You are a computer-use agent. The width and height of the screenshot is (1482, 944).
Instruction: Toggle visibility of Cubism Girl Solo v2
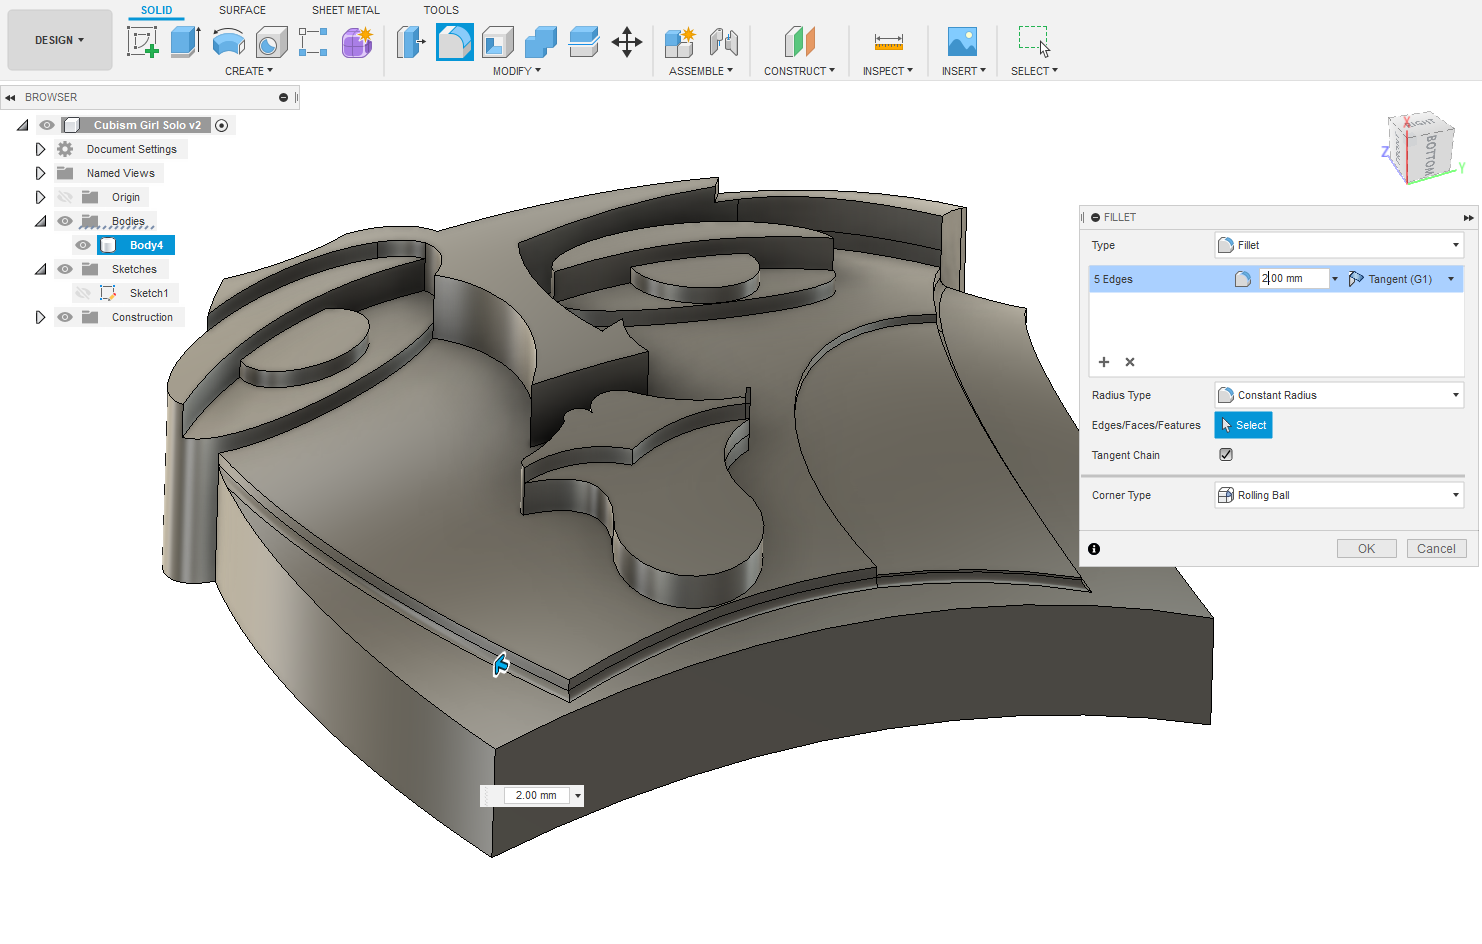(47, 125)
